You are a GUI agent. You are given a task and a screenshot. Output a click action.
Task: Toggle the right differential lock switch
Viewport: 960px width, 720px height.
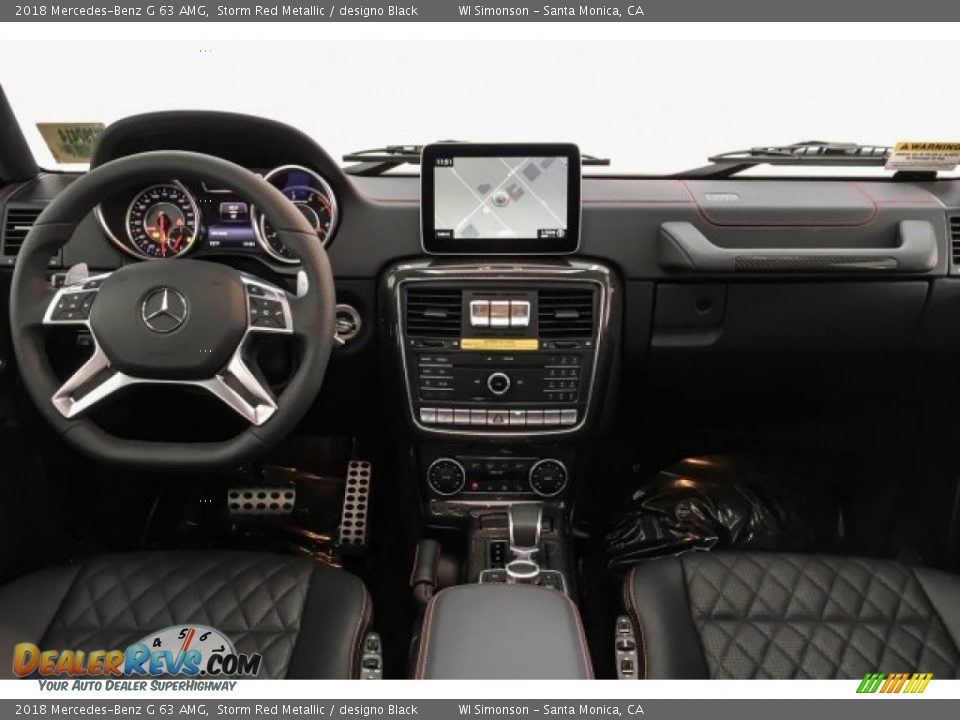coord(518,314)
